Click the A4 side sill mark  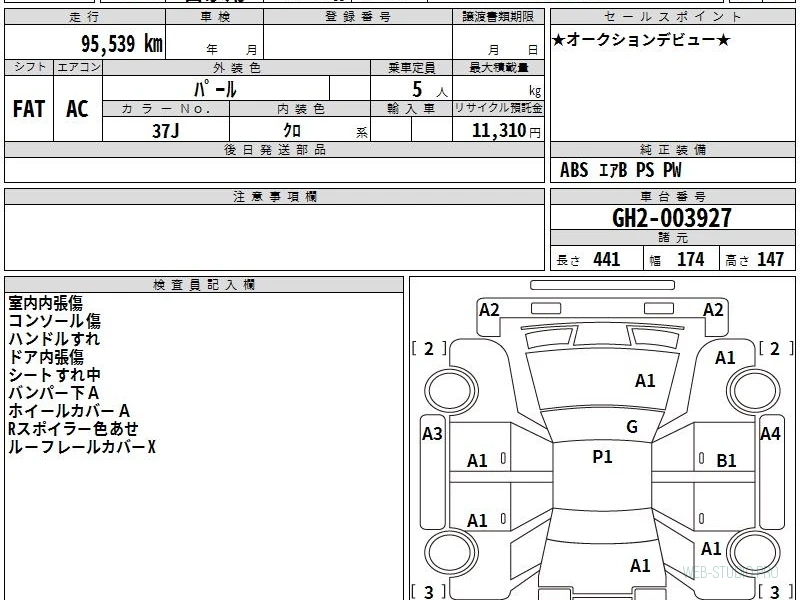[x=770, y=434]
